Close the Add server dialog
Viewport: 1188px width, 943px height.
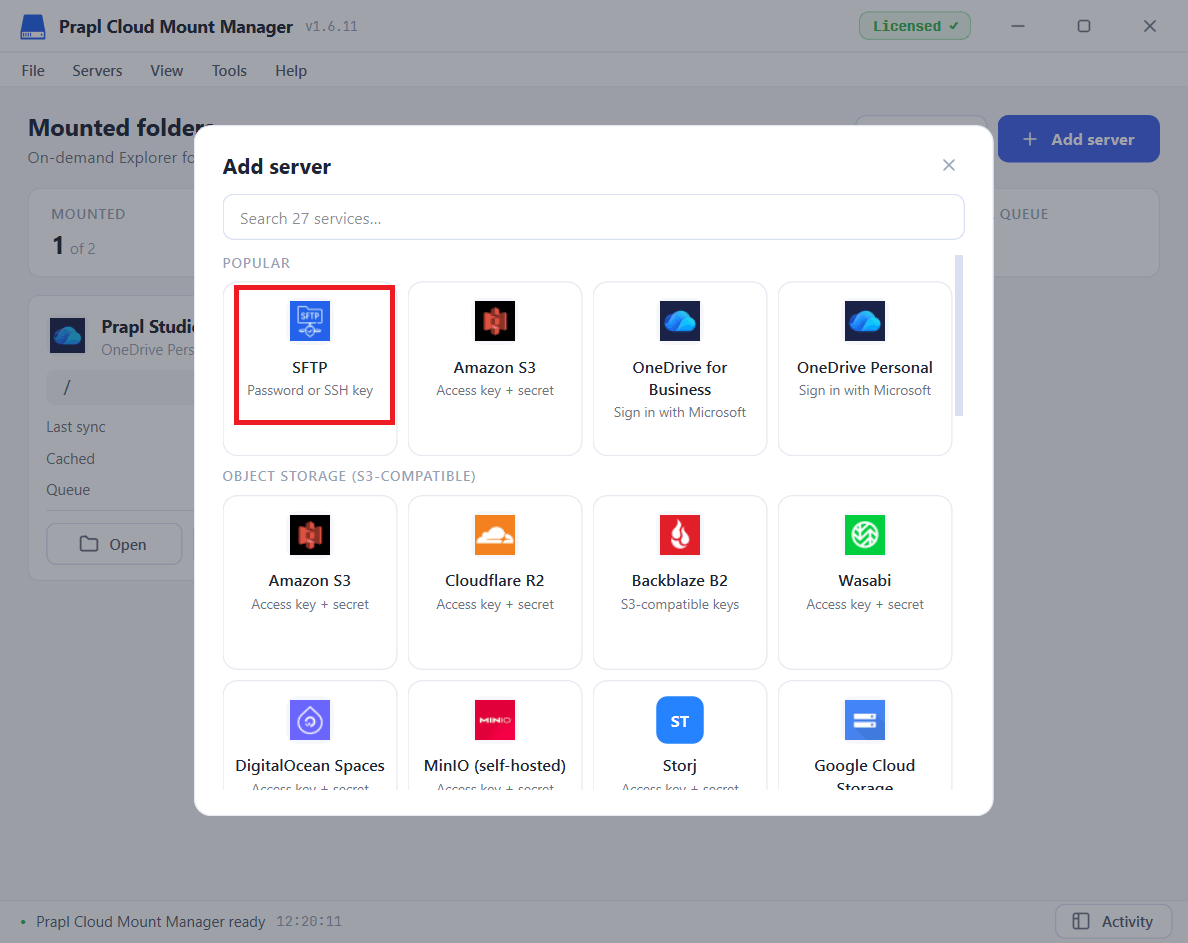pyautogui.click(x=949, y=165)
